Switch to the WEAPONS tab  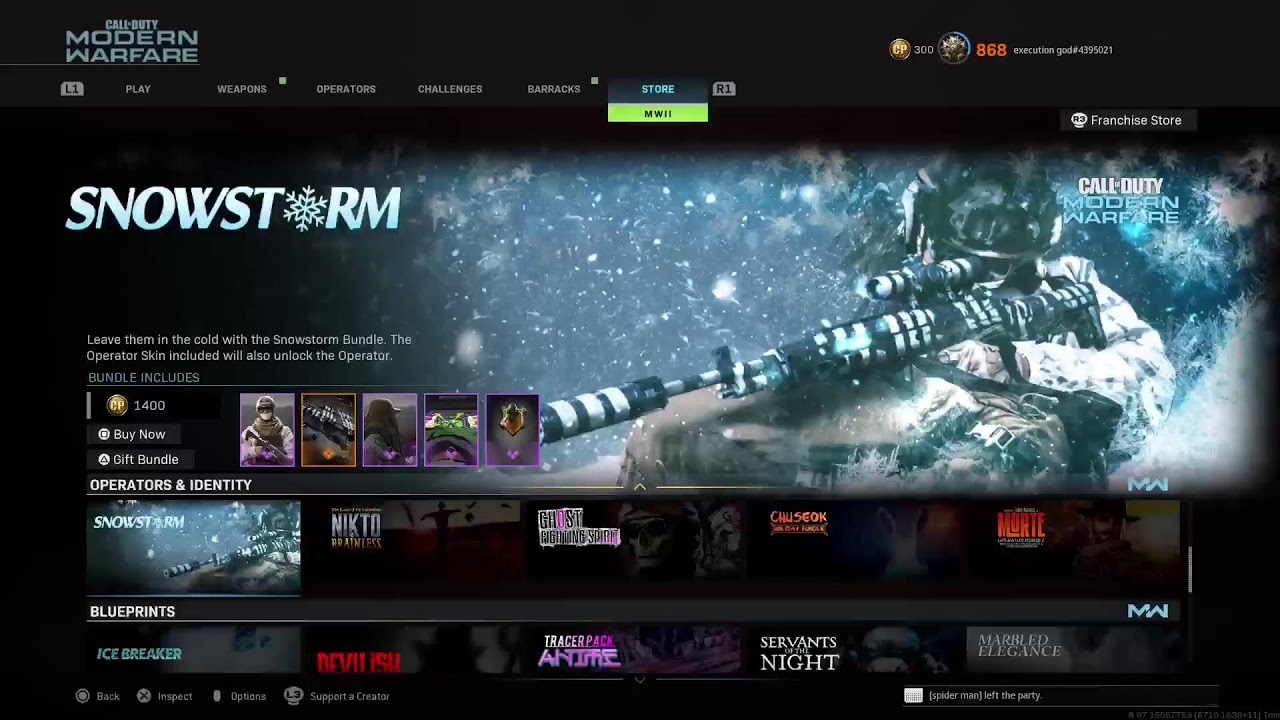tap(242, 89)
